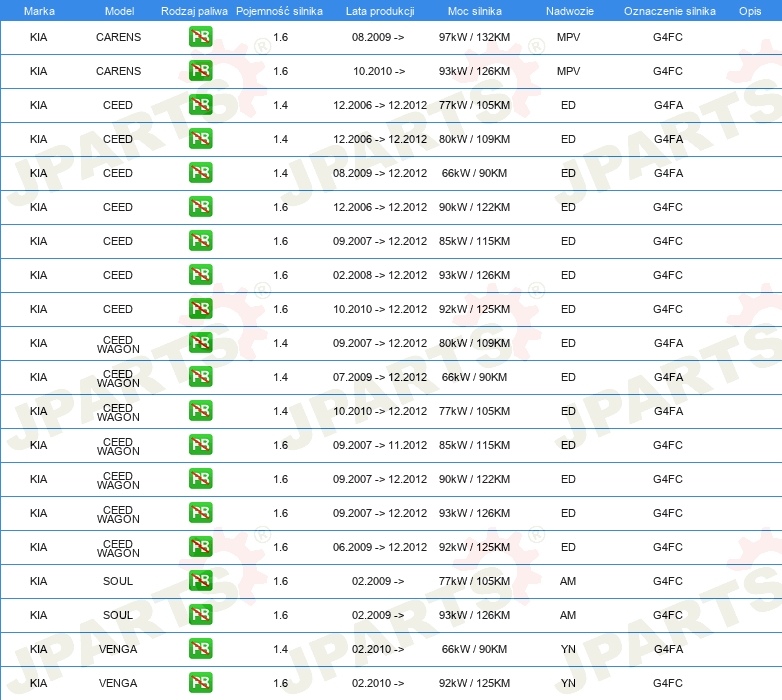Click petrol icon in CEED WAGON 93kW / 126KM row
The width and height of the screenshot is (782, 700).
coord(200,513)
